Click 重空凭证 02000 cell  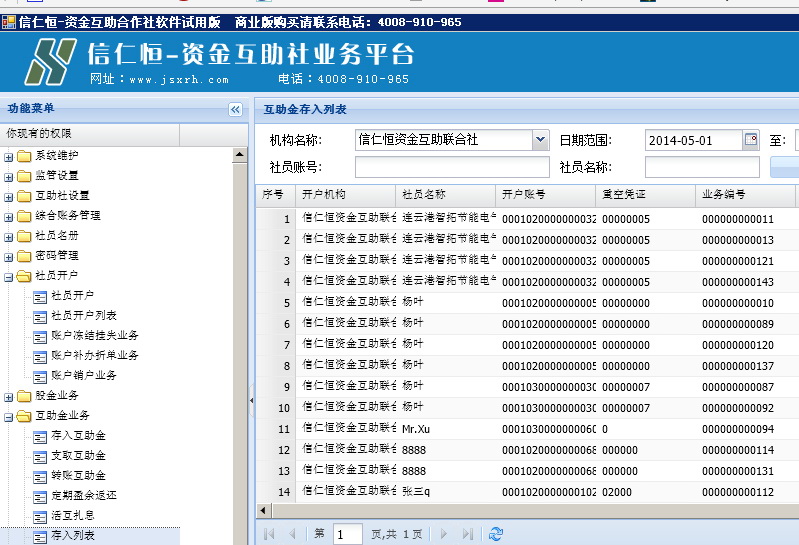617,492
